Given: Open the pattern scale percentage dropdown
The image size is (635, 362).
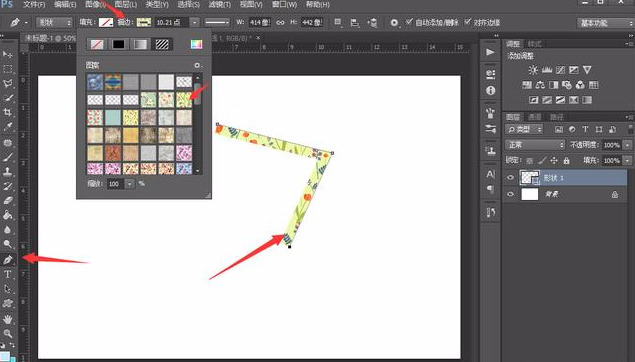Looking at the screenshot, I should (130, 184).
